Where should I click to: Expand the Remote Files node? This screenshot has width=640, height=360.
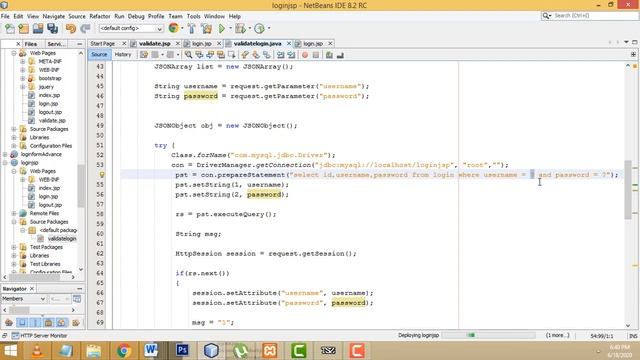[x=13, y=213]
